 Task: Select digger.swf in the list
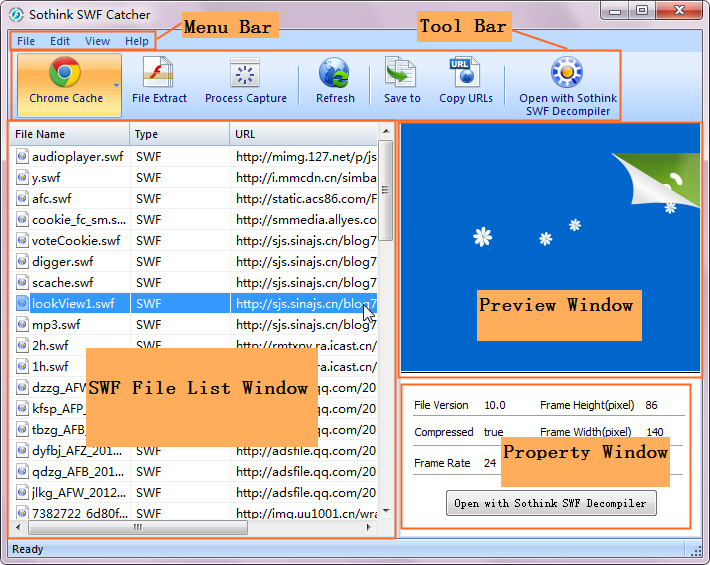point(194,262)
